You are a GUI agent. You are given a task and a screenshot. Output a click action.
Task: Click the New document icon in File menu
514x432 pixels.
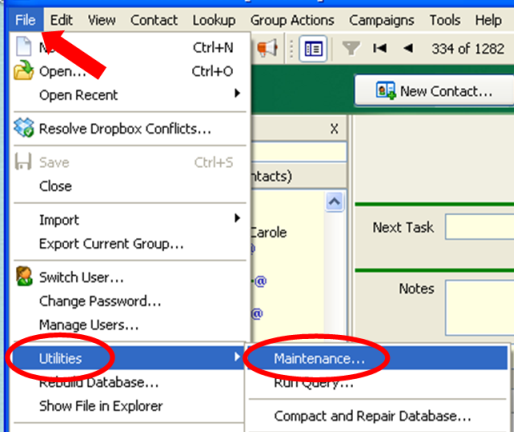tap(24, 46)
